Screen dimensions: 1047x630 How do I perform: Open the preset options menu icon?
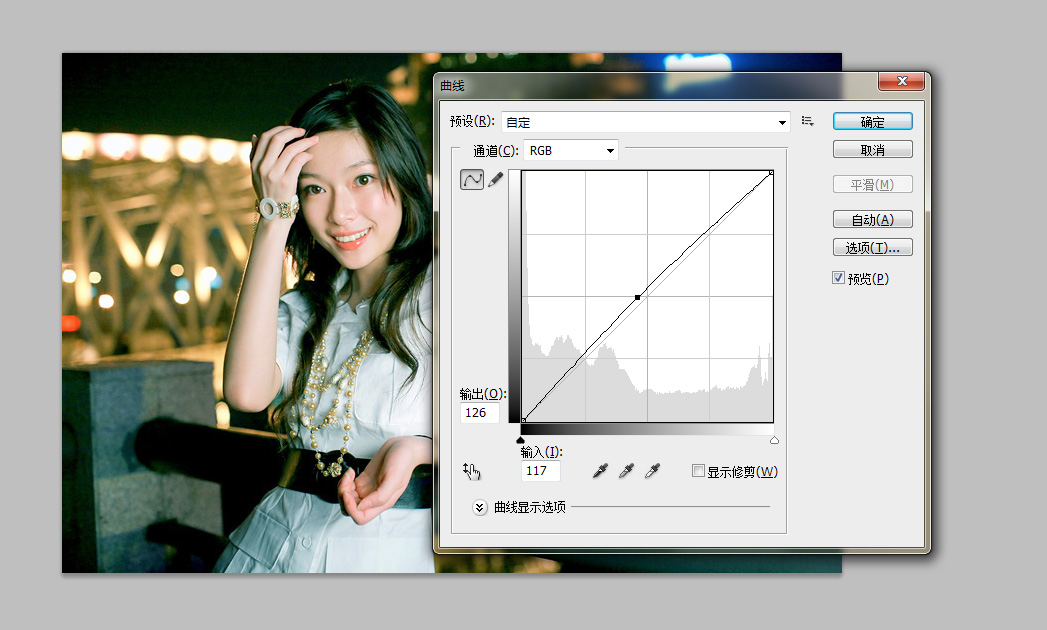(807, 121)
